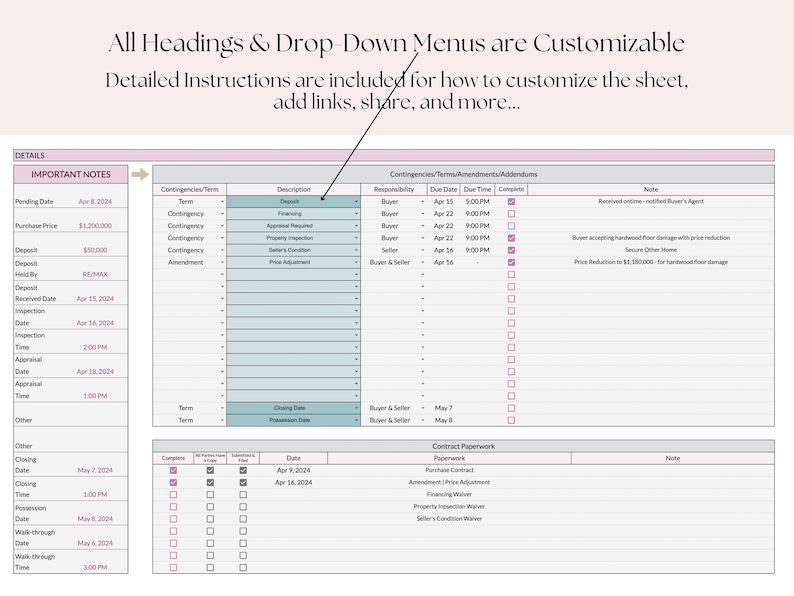The image size is (794, 596).
Task: Open Buyer responsibility drop-down in the Financing row
Action: point(423,214)
